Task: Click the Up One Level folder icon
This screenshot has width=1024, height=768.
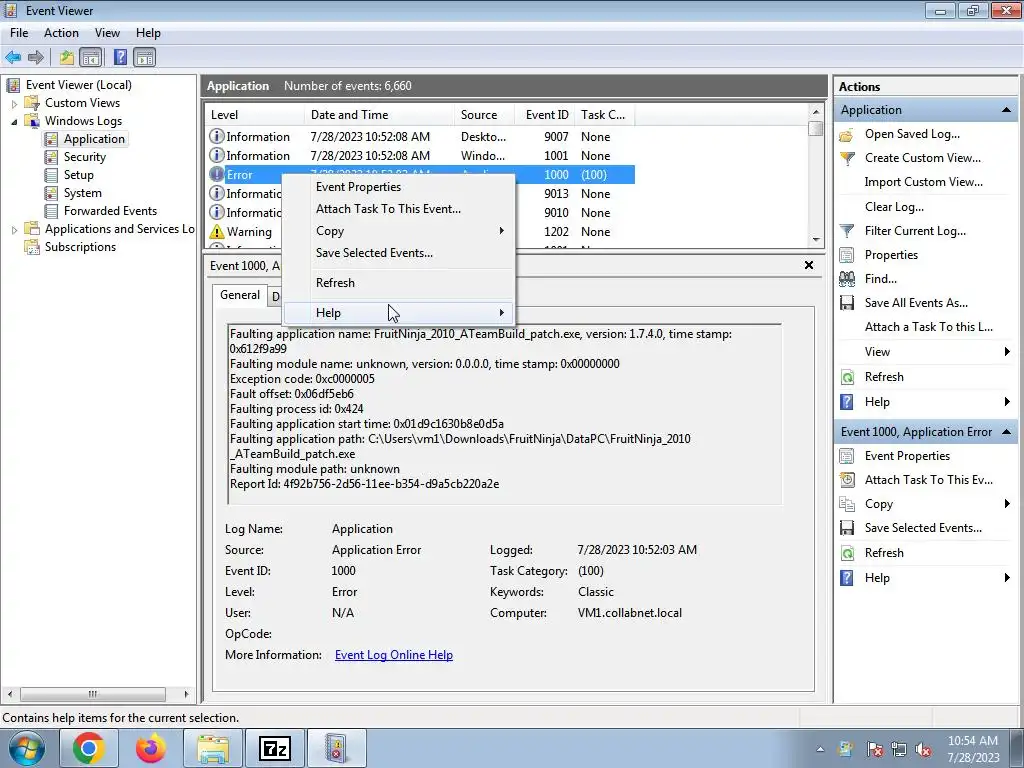Action: pos(67,57)
